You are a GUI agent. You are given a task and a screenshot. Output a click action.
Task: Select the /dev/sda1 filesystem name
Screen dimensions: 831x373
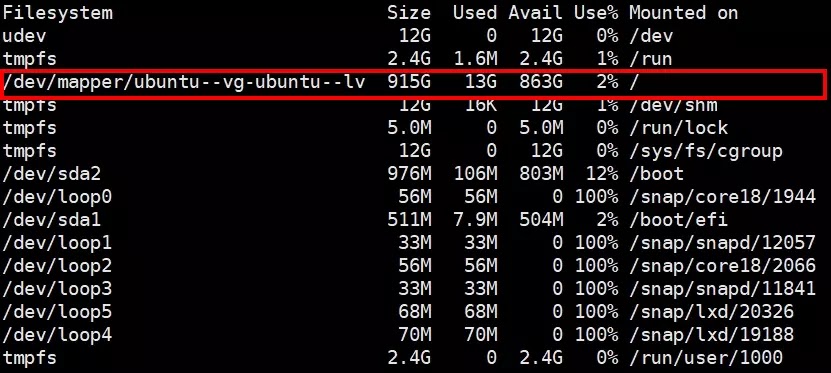(52, 220)
